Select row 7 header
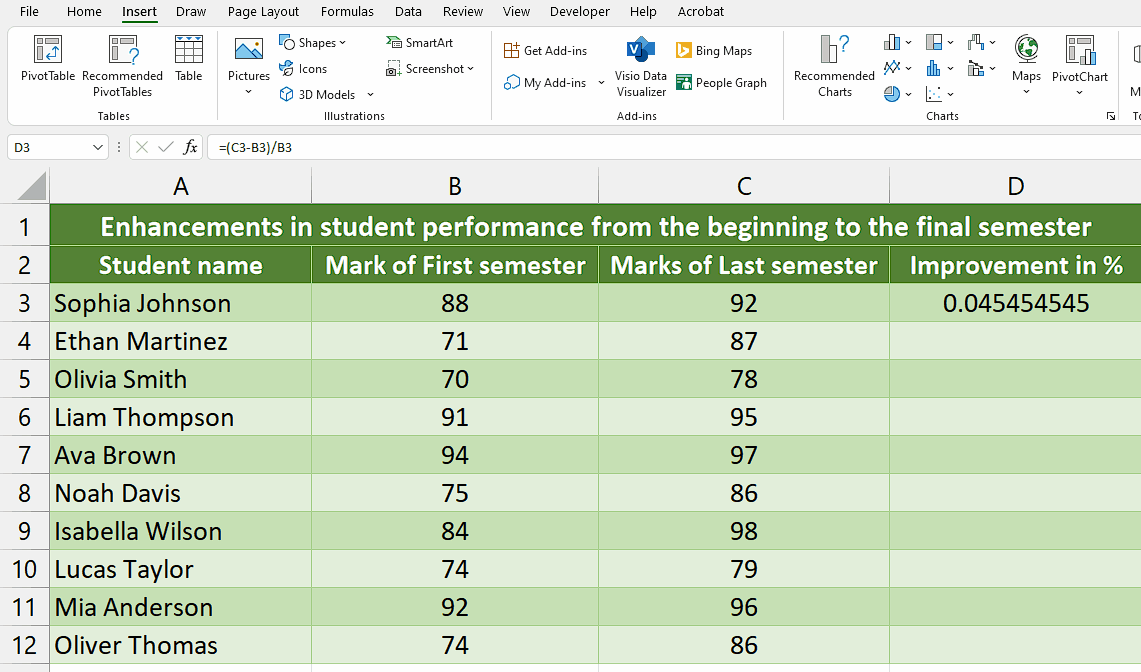This screenshot has width=1141, height=672. 24,455
